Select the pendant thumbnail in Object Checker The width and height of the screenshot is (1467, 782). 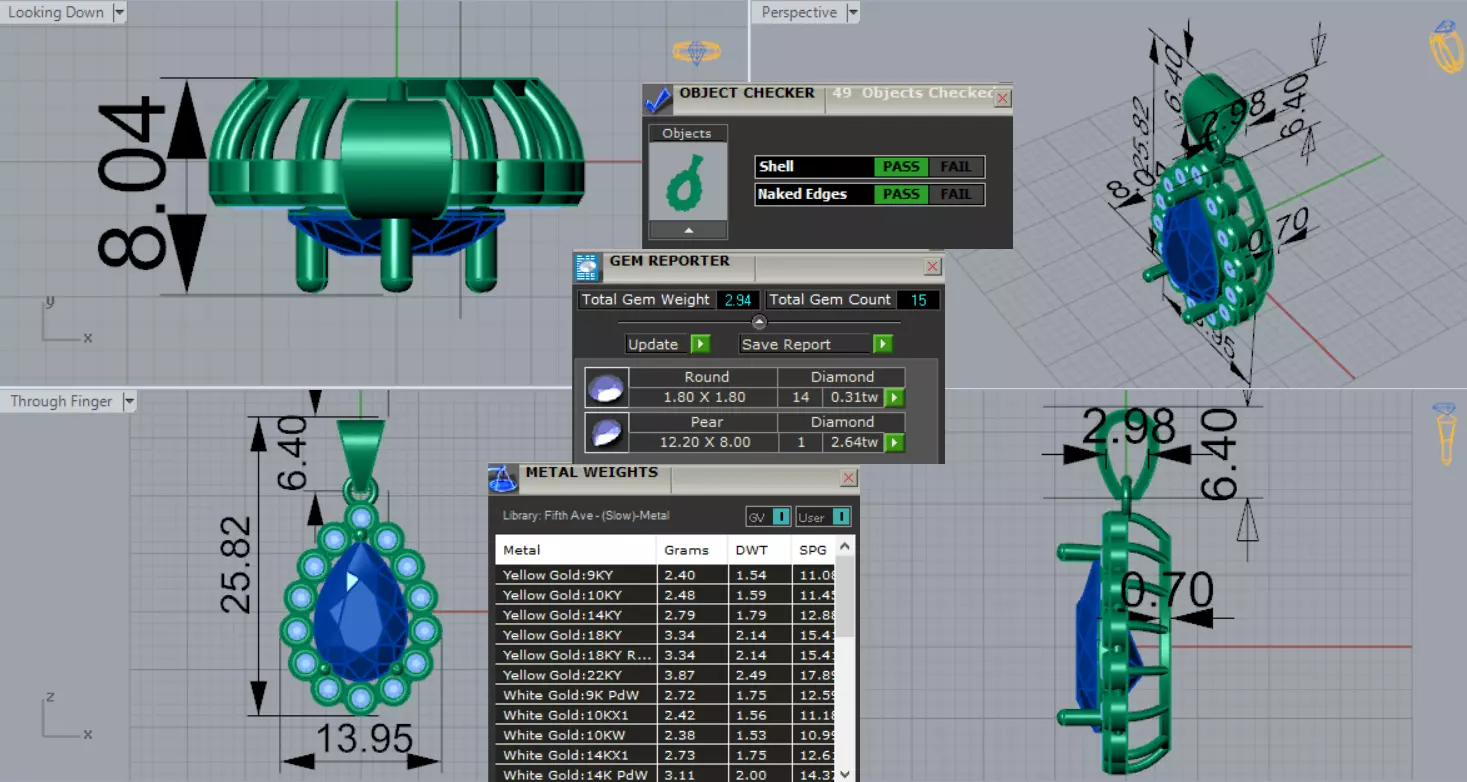pyautogui.click(x=688, y=182)
